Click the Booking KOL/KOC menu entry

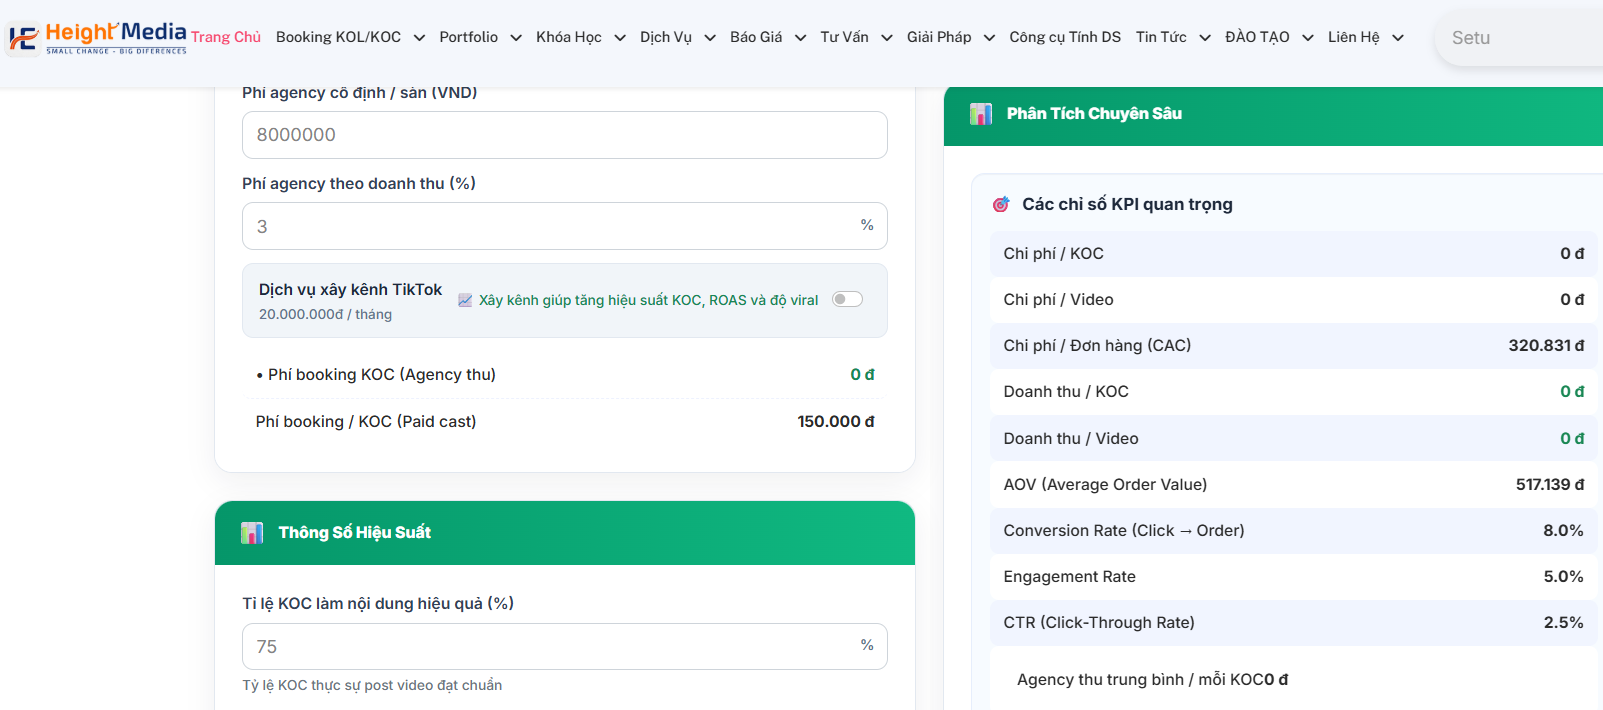340,36
